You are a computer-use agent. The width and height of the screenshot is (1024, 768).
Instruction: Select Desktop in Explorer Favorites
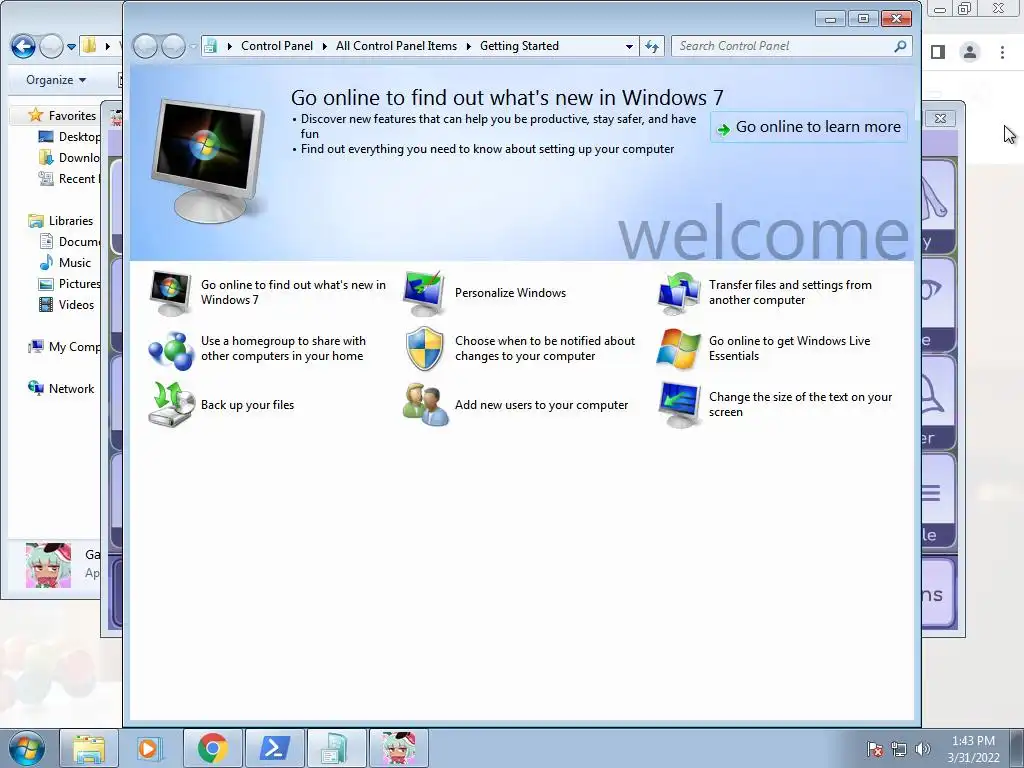[x=79, y=136]
